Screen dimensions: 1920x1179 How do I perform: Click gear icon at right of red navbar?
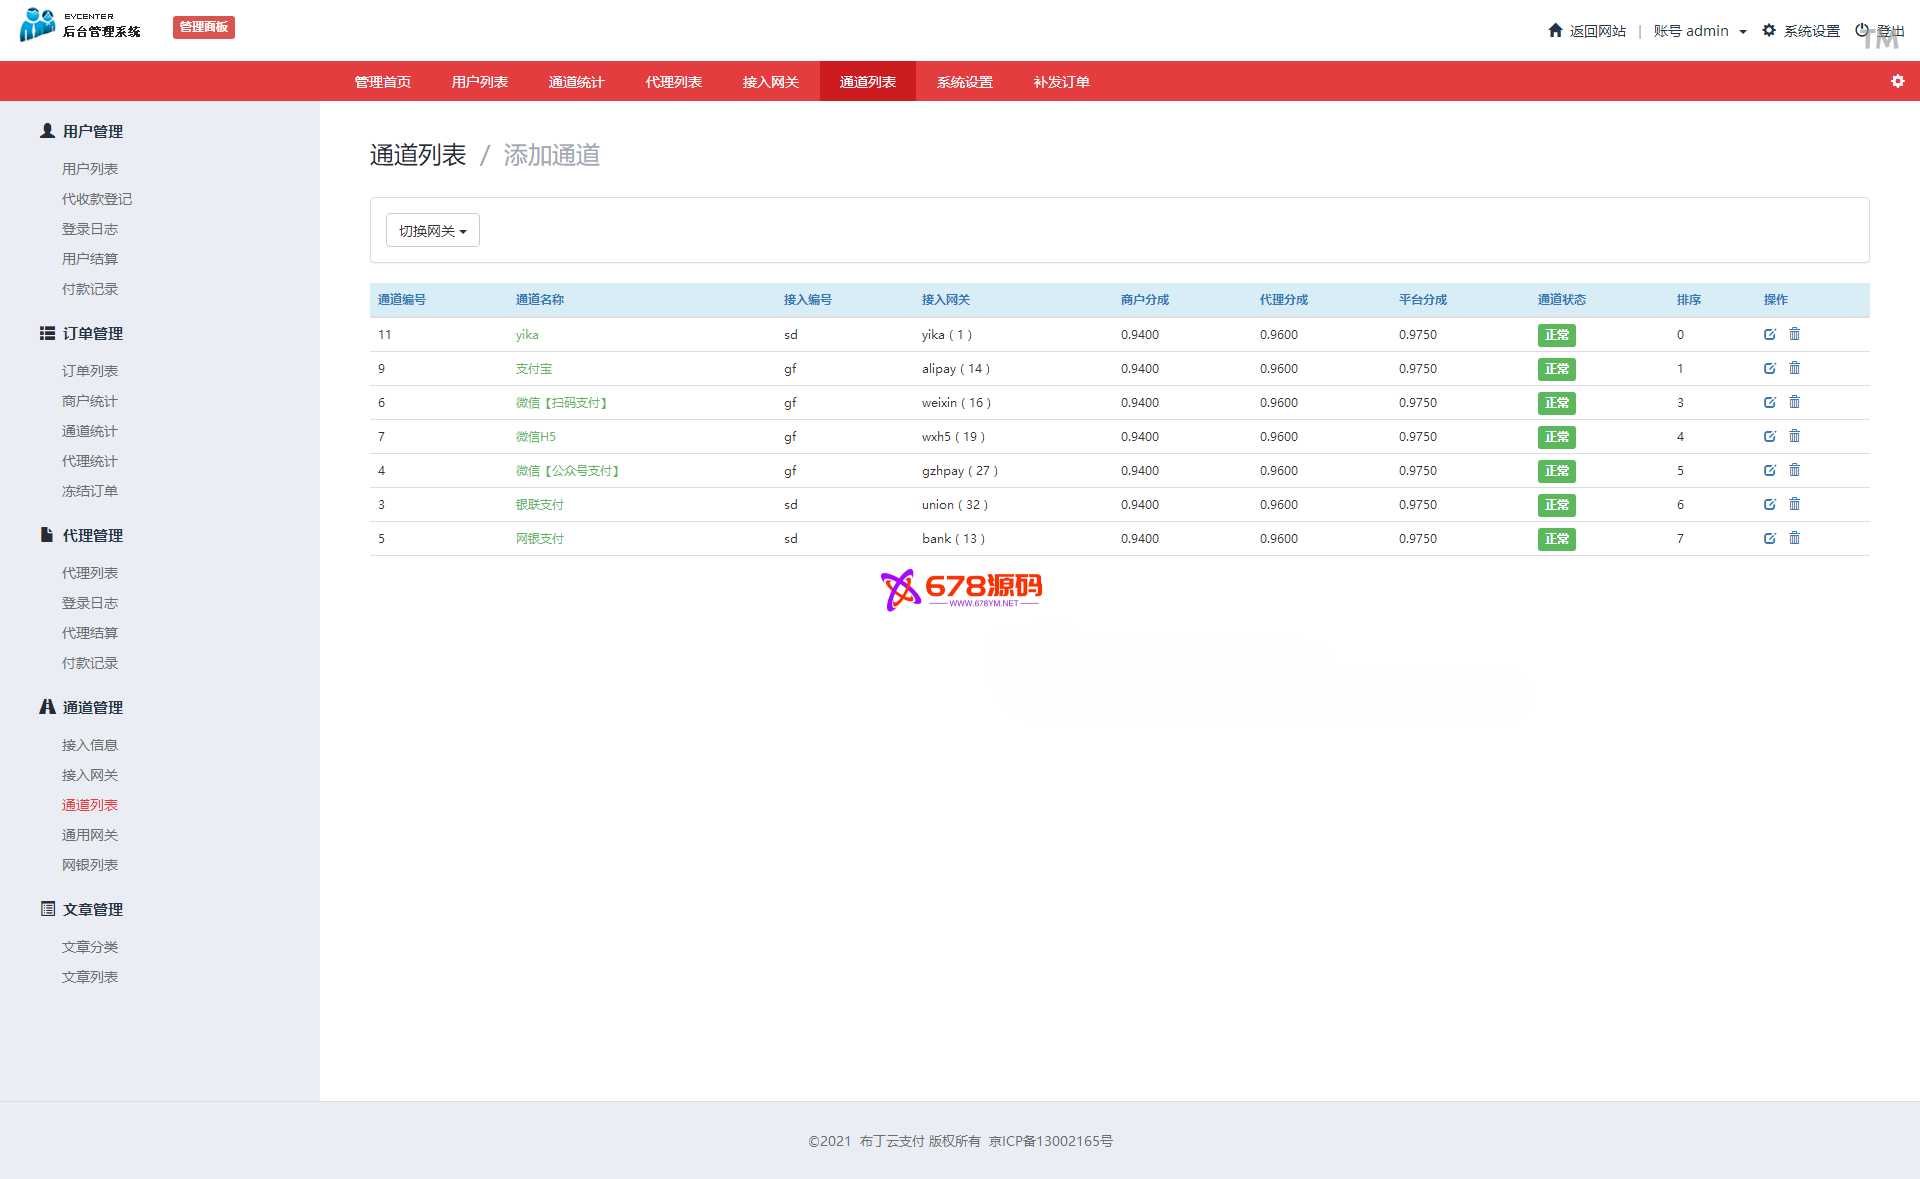(1897, 82)
